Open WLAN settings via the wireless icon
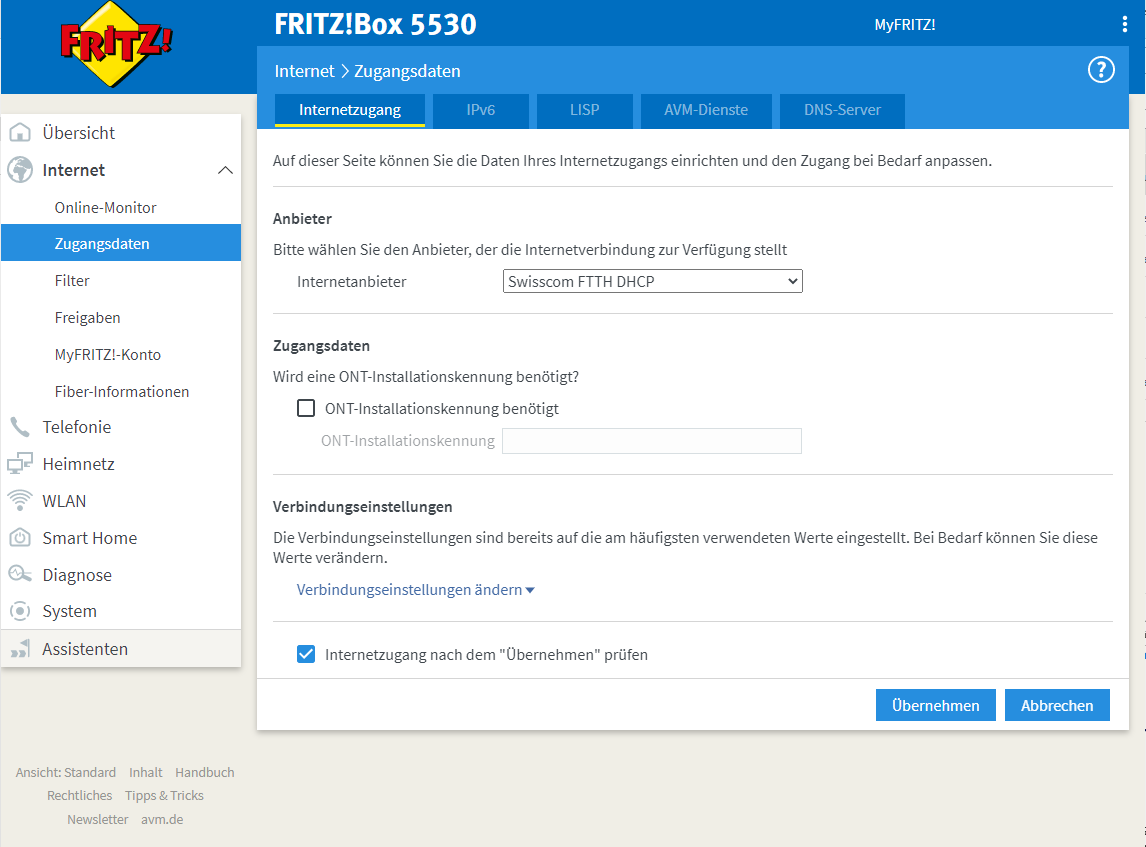The image size is (1146, 847). click(20, 500)
